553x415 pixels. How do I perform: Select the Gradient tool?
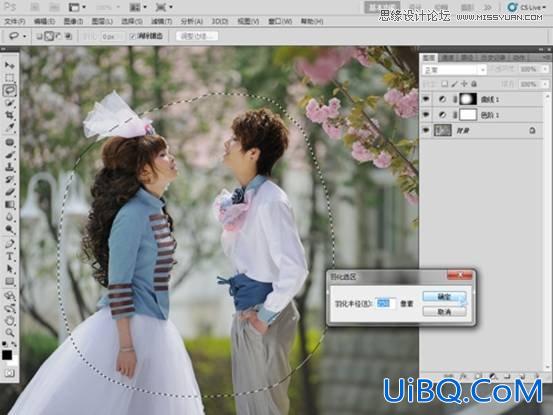[x=10, y=205]
